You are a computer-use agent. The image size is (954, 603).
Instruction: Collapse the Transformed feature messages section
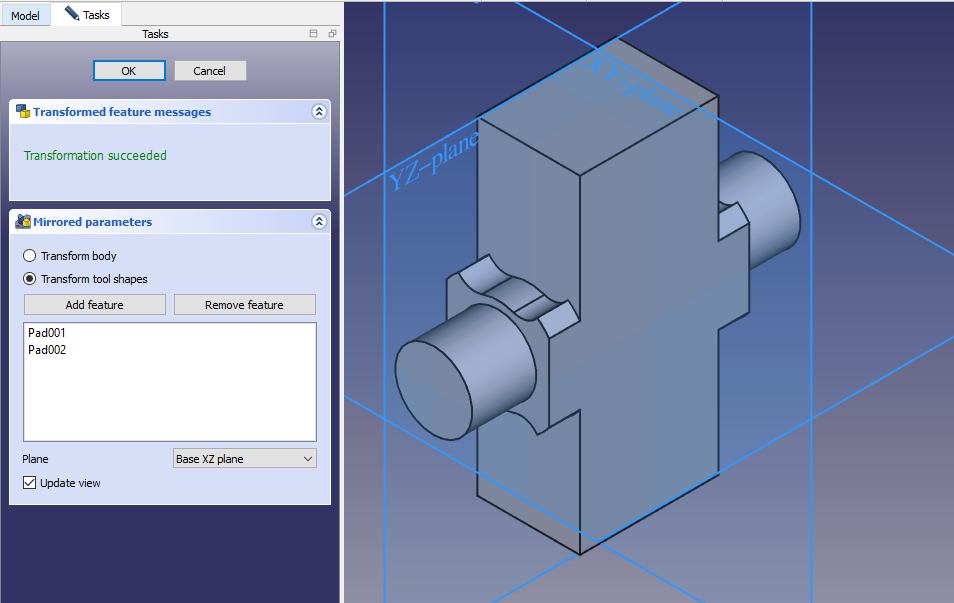pyautogui.click(x=319, y=112)
